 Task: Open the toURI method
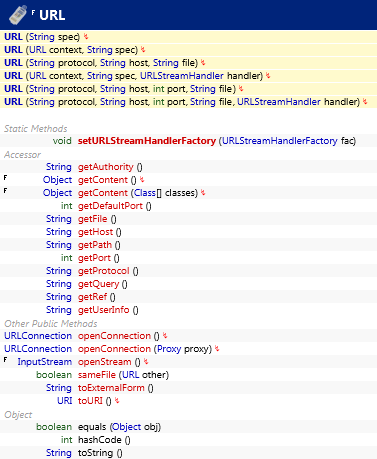pyautogui.click(x=90, y=401)
